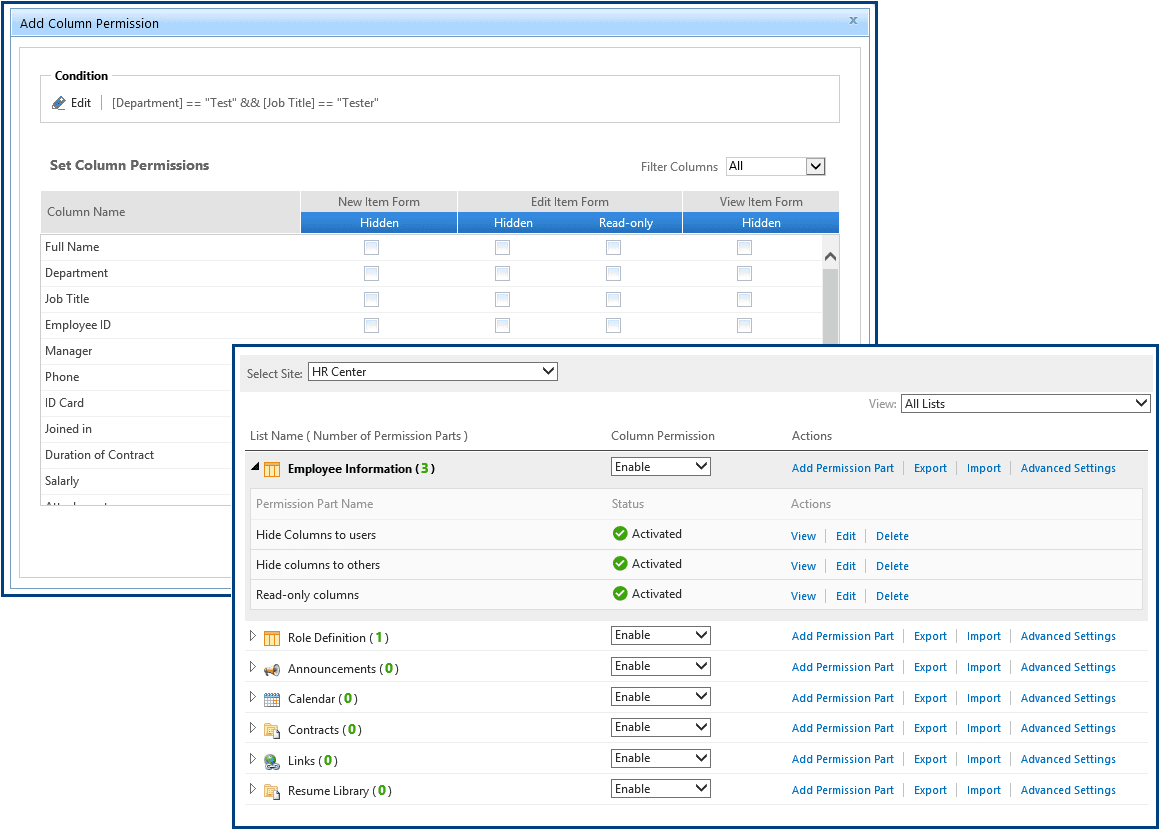Check Employee ID hidden in Edit Item Form
1162x831 pixels.
502,325
